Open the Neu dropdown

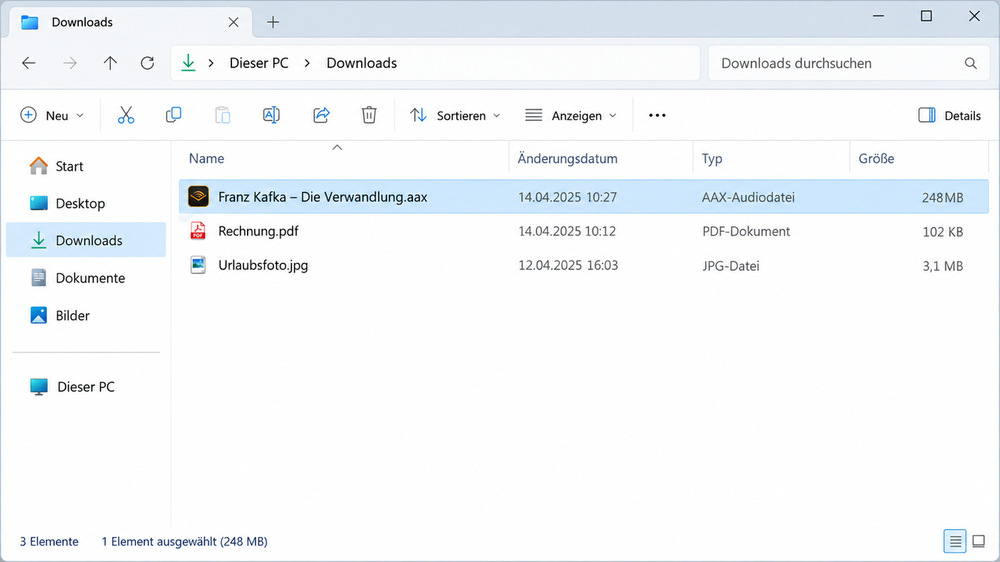(52, 115)
